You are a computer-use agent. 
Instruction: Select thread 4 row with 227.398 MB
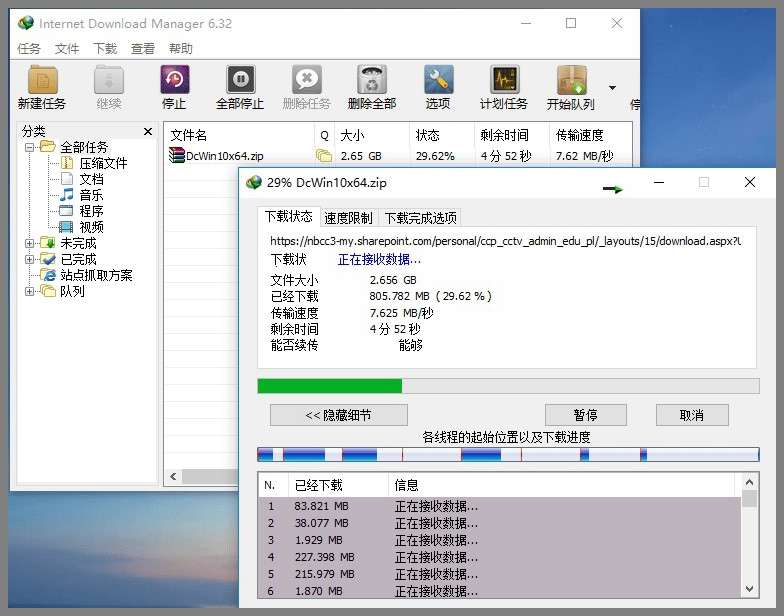(x=500, y=557)
